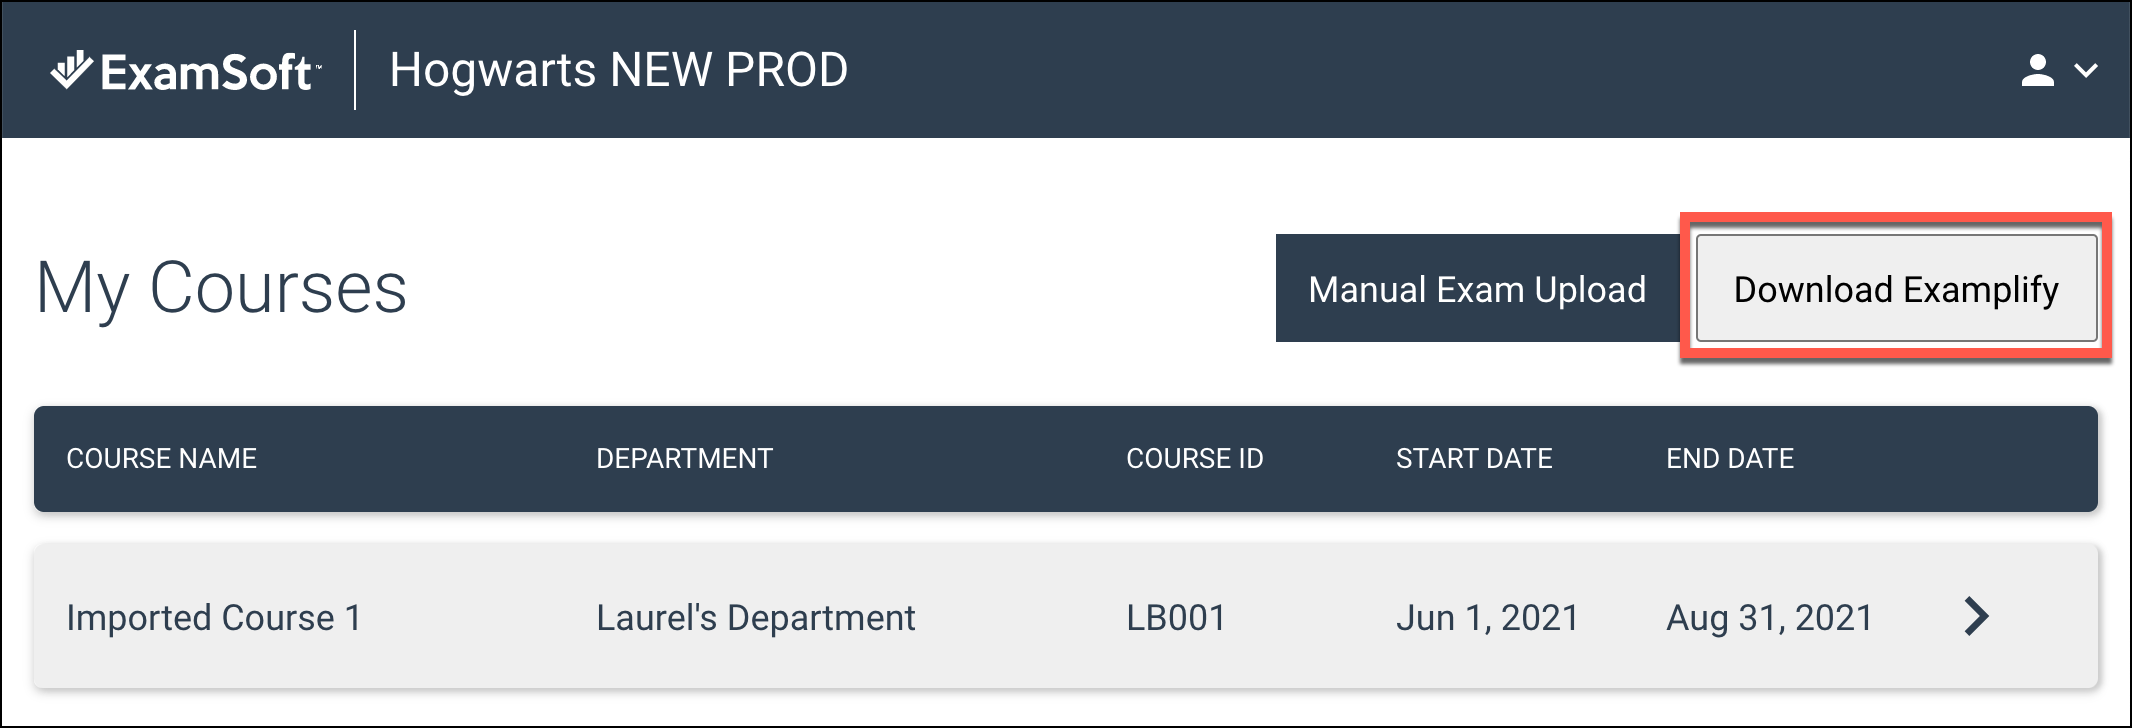The height and width of the screenshot is (728, 2132).
Task: Expand the account menu chevron
Action: pos(2086,70)
